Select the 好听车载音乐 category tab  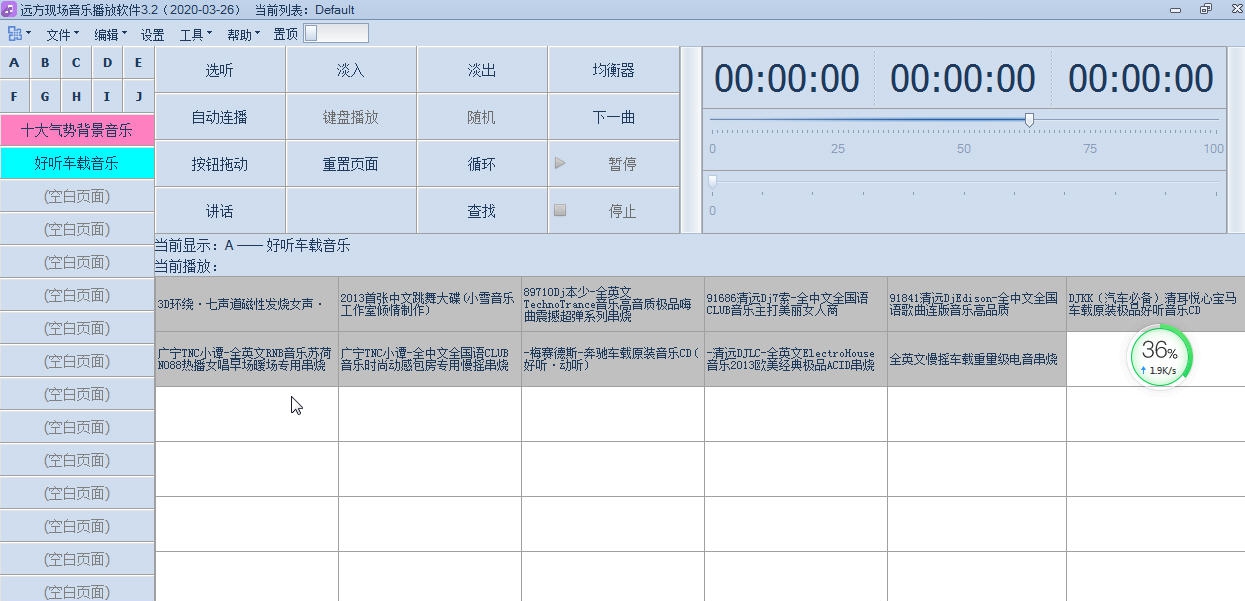(76, 162)
